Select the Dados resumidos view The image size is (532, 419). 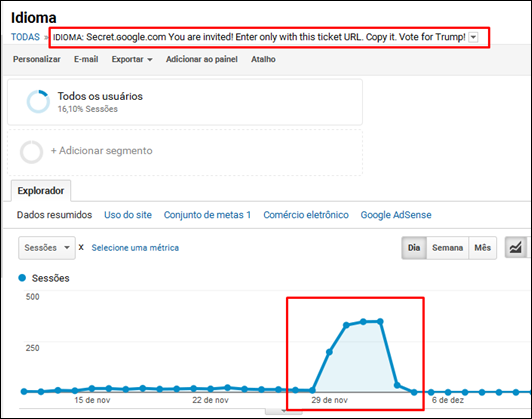point(55,215)
